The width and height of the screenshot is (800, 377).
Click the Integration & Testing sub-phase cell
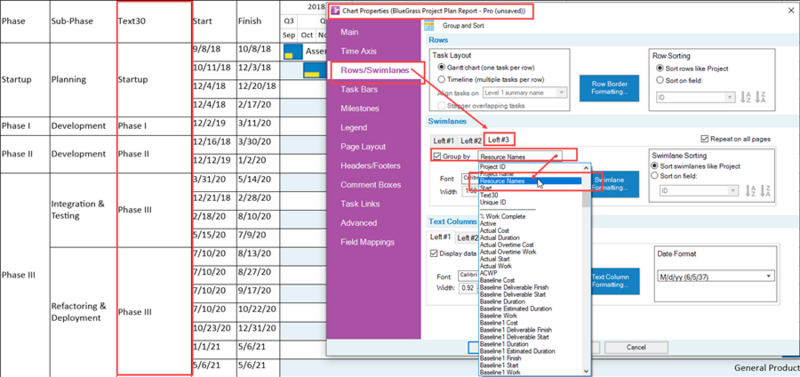(x=83, y=210)
